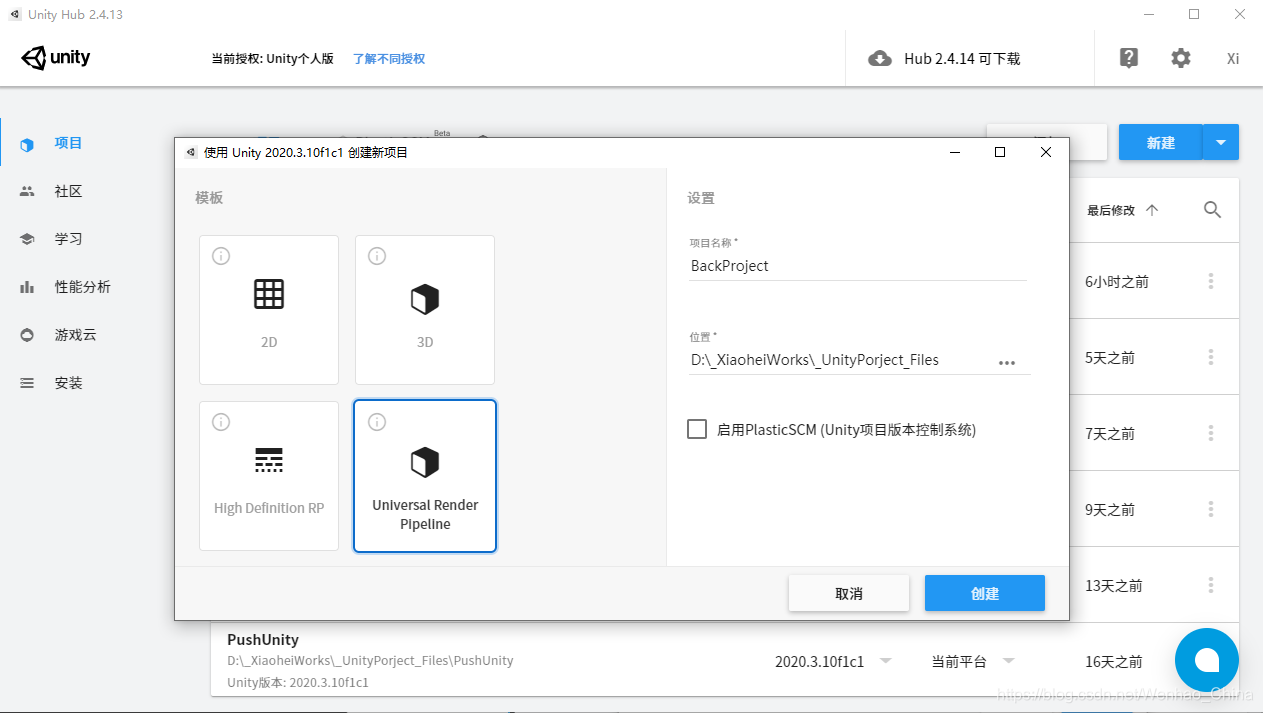The height and width of the screenshot is (713, 1263).
Task: Open the more menu for the 9天之前 project
Action: click(1211, 510)
